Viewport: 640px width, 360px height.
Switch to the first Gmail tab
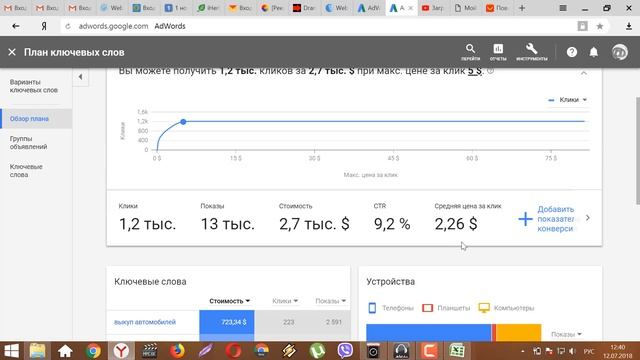pyautogui.click(x=15, y=8)
